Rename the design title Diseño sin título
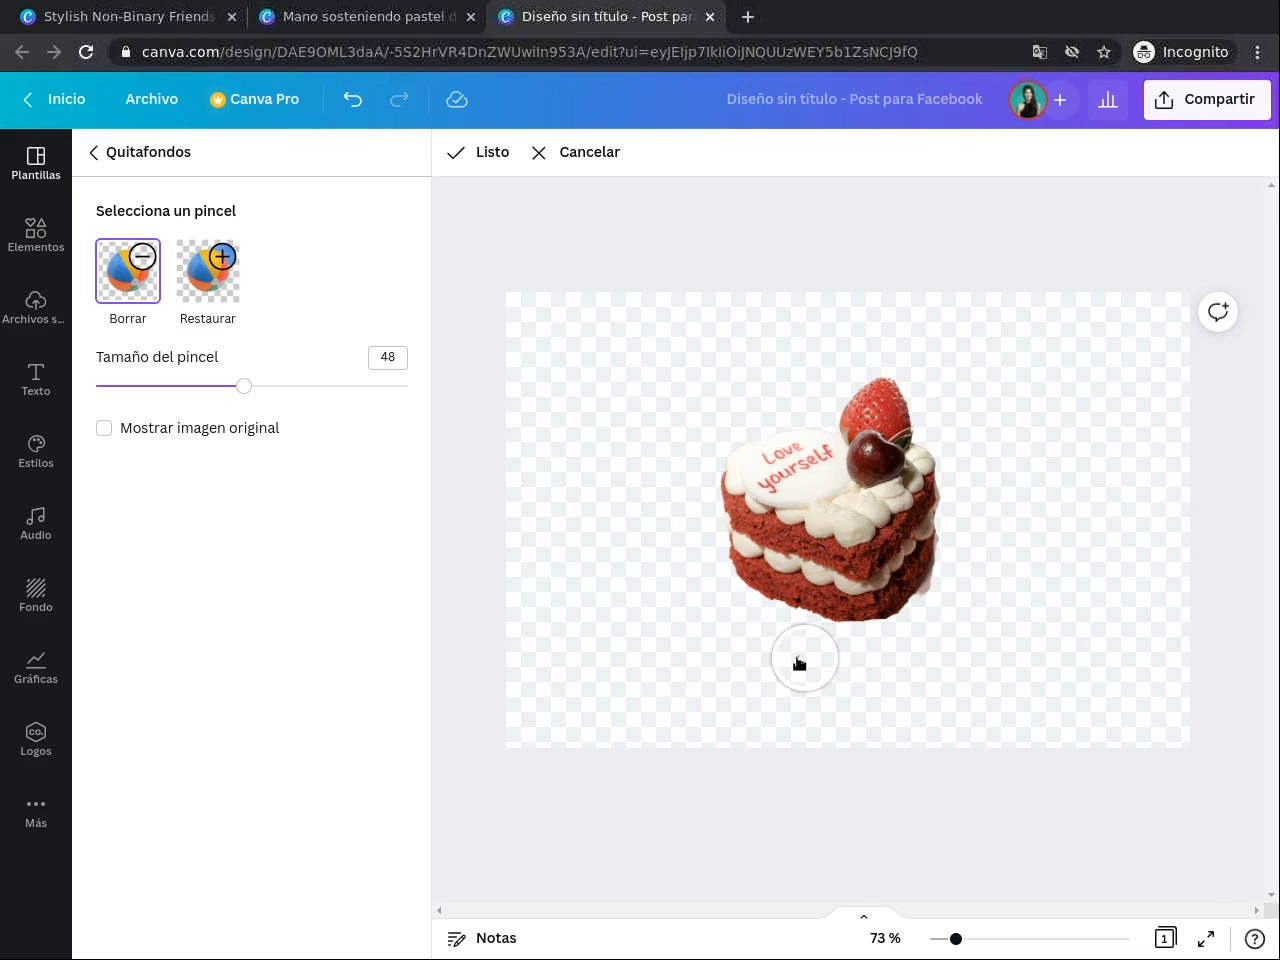 [x=855, y=99]
